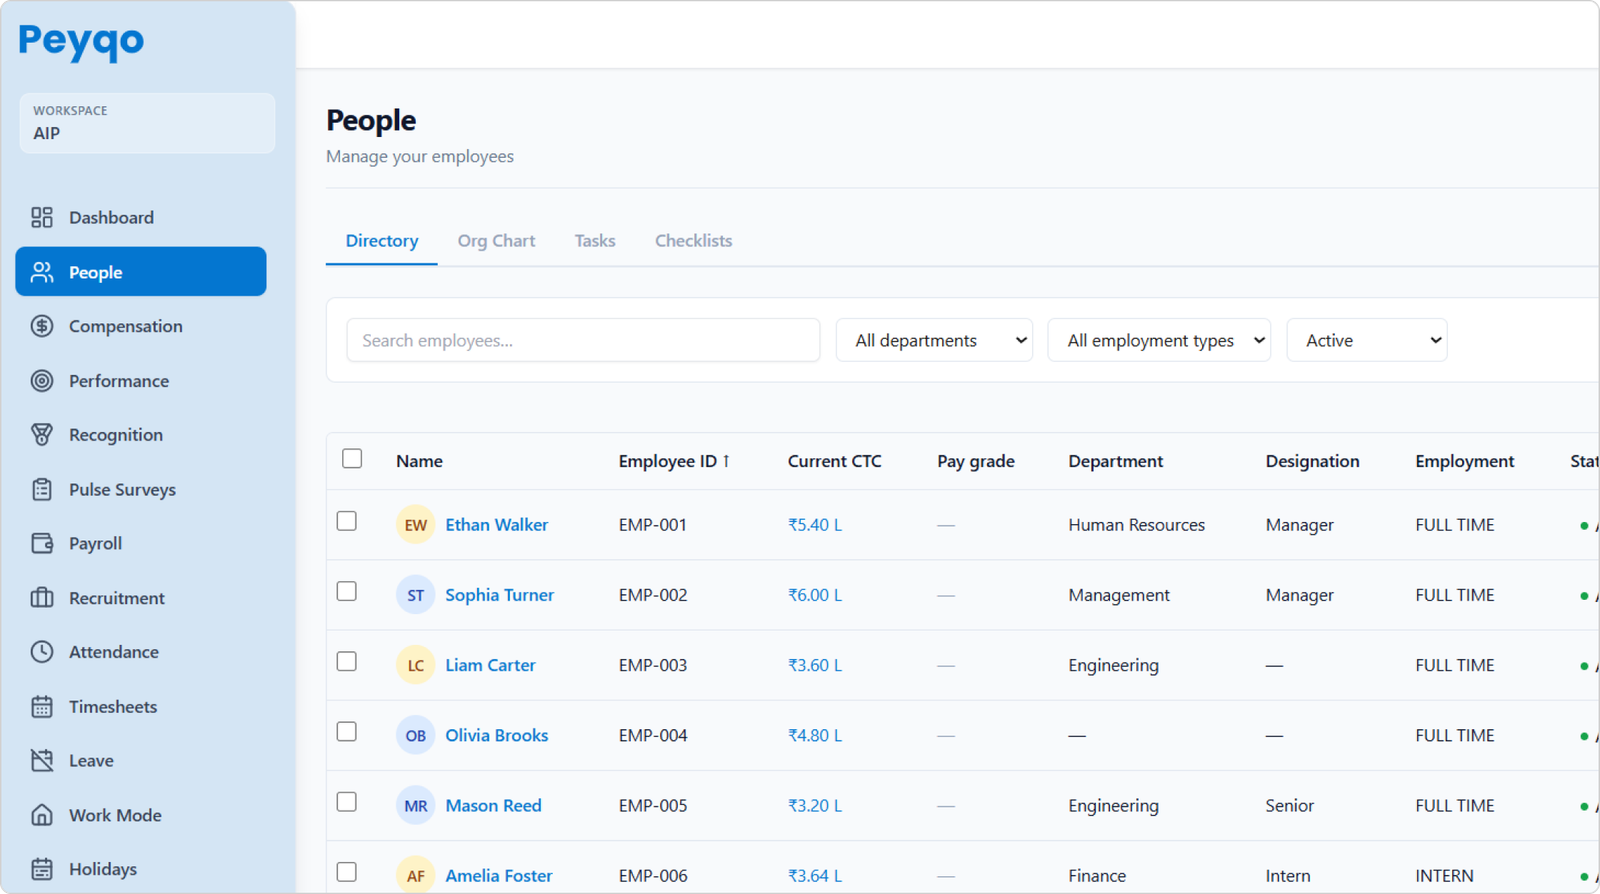Toggle the select-all checkbox in table header
Viewport: 1600px width, 894px height.
[352, 459]
